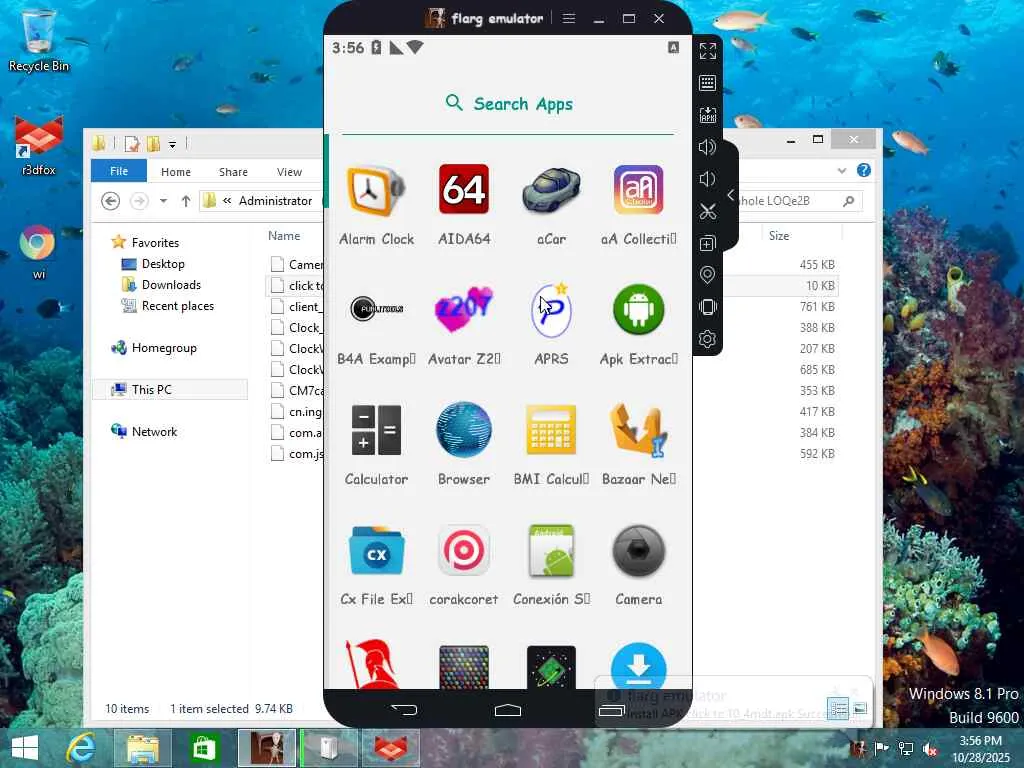Open the recent locations dropdown arrow
Image resolution: width=1024 pixels, height=768 pixels.
click(x=163, y=201)
